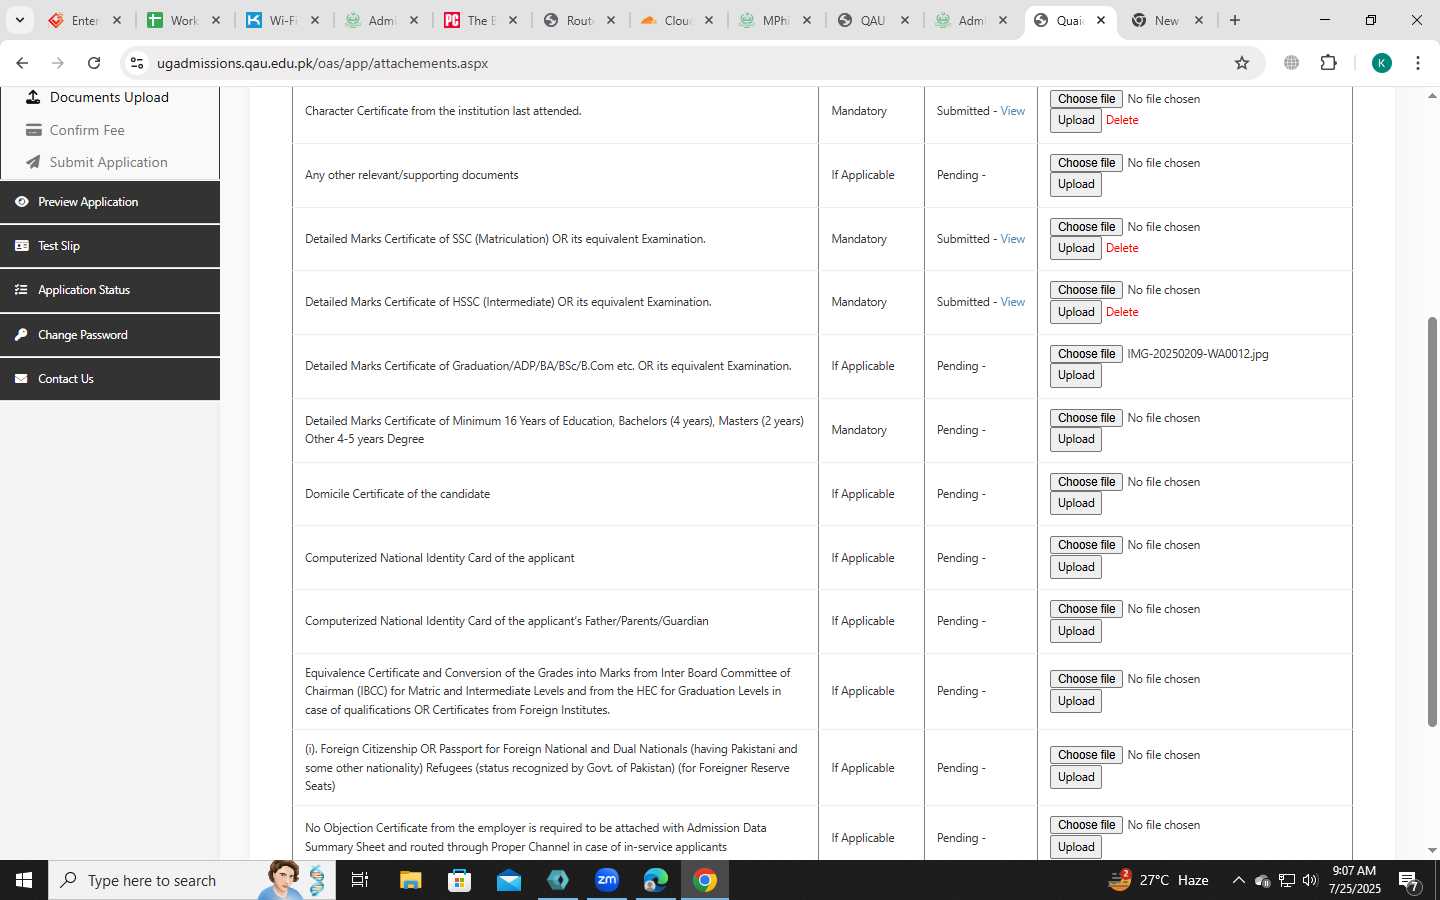
Task: Switch to the QAU tab
Action: click(x=873, y=20)
